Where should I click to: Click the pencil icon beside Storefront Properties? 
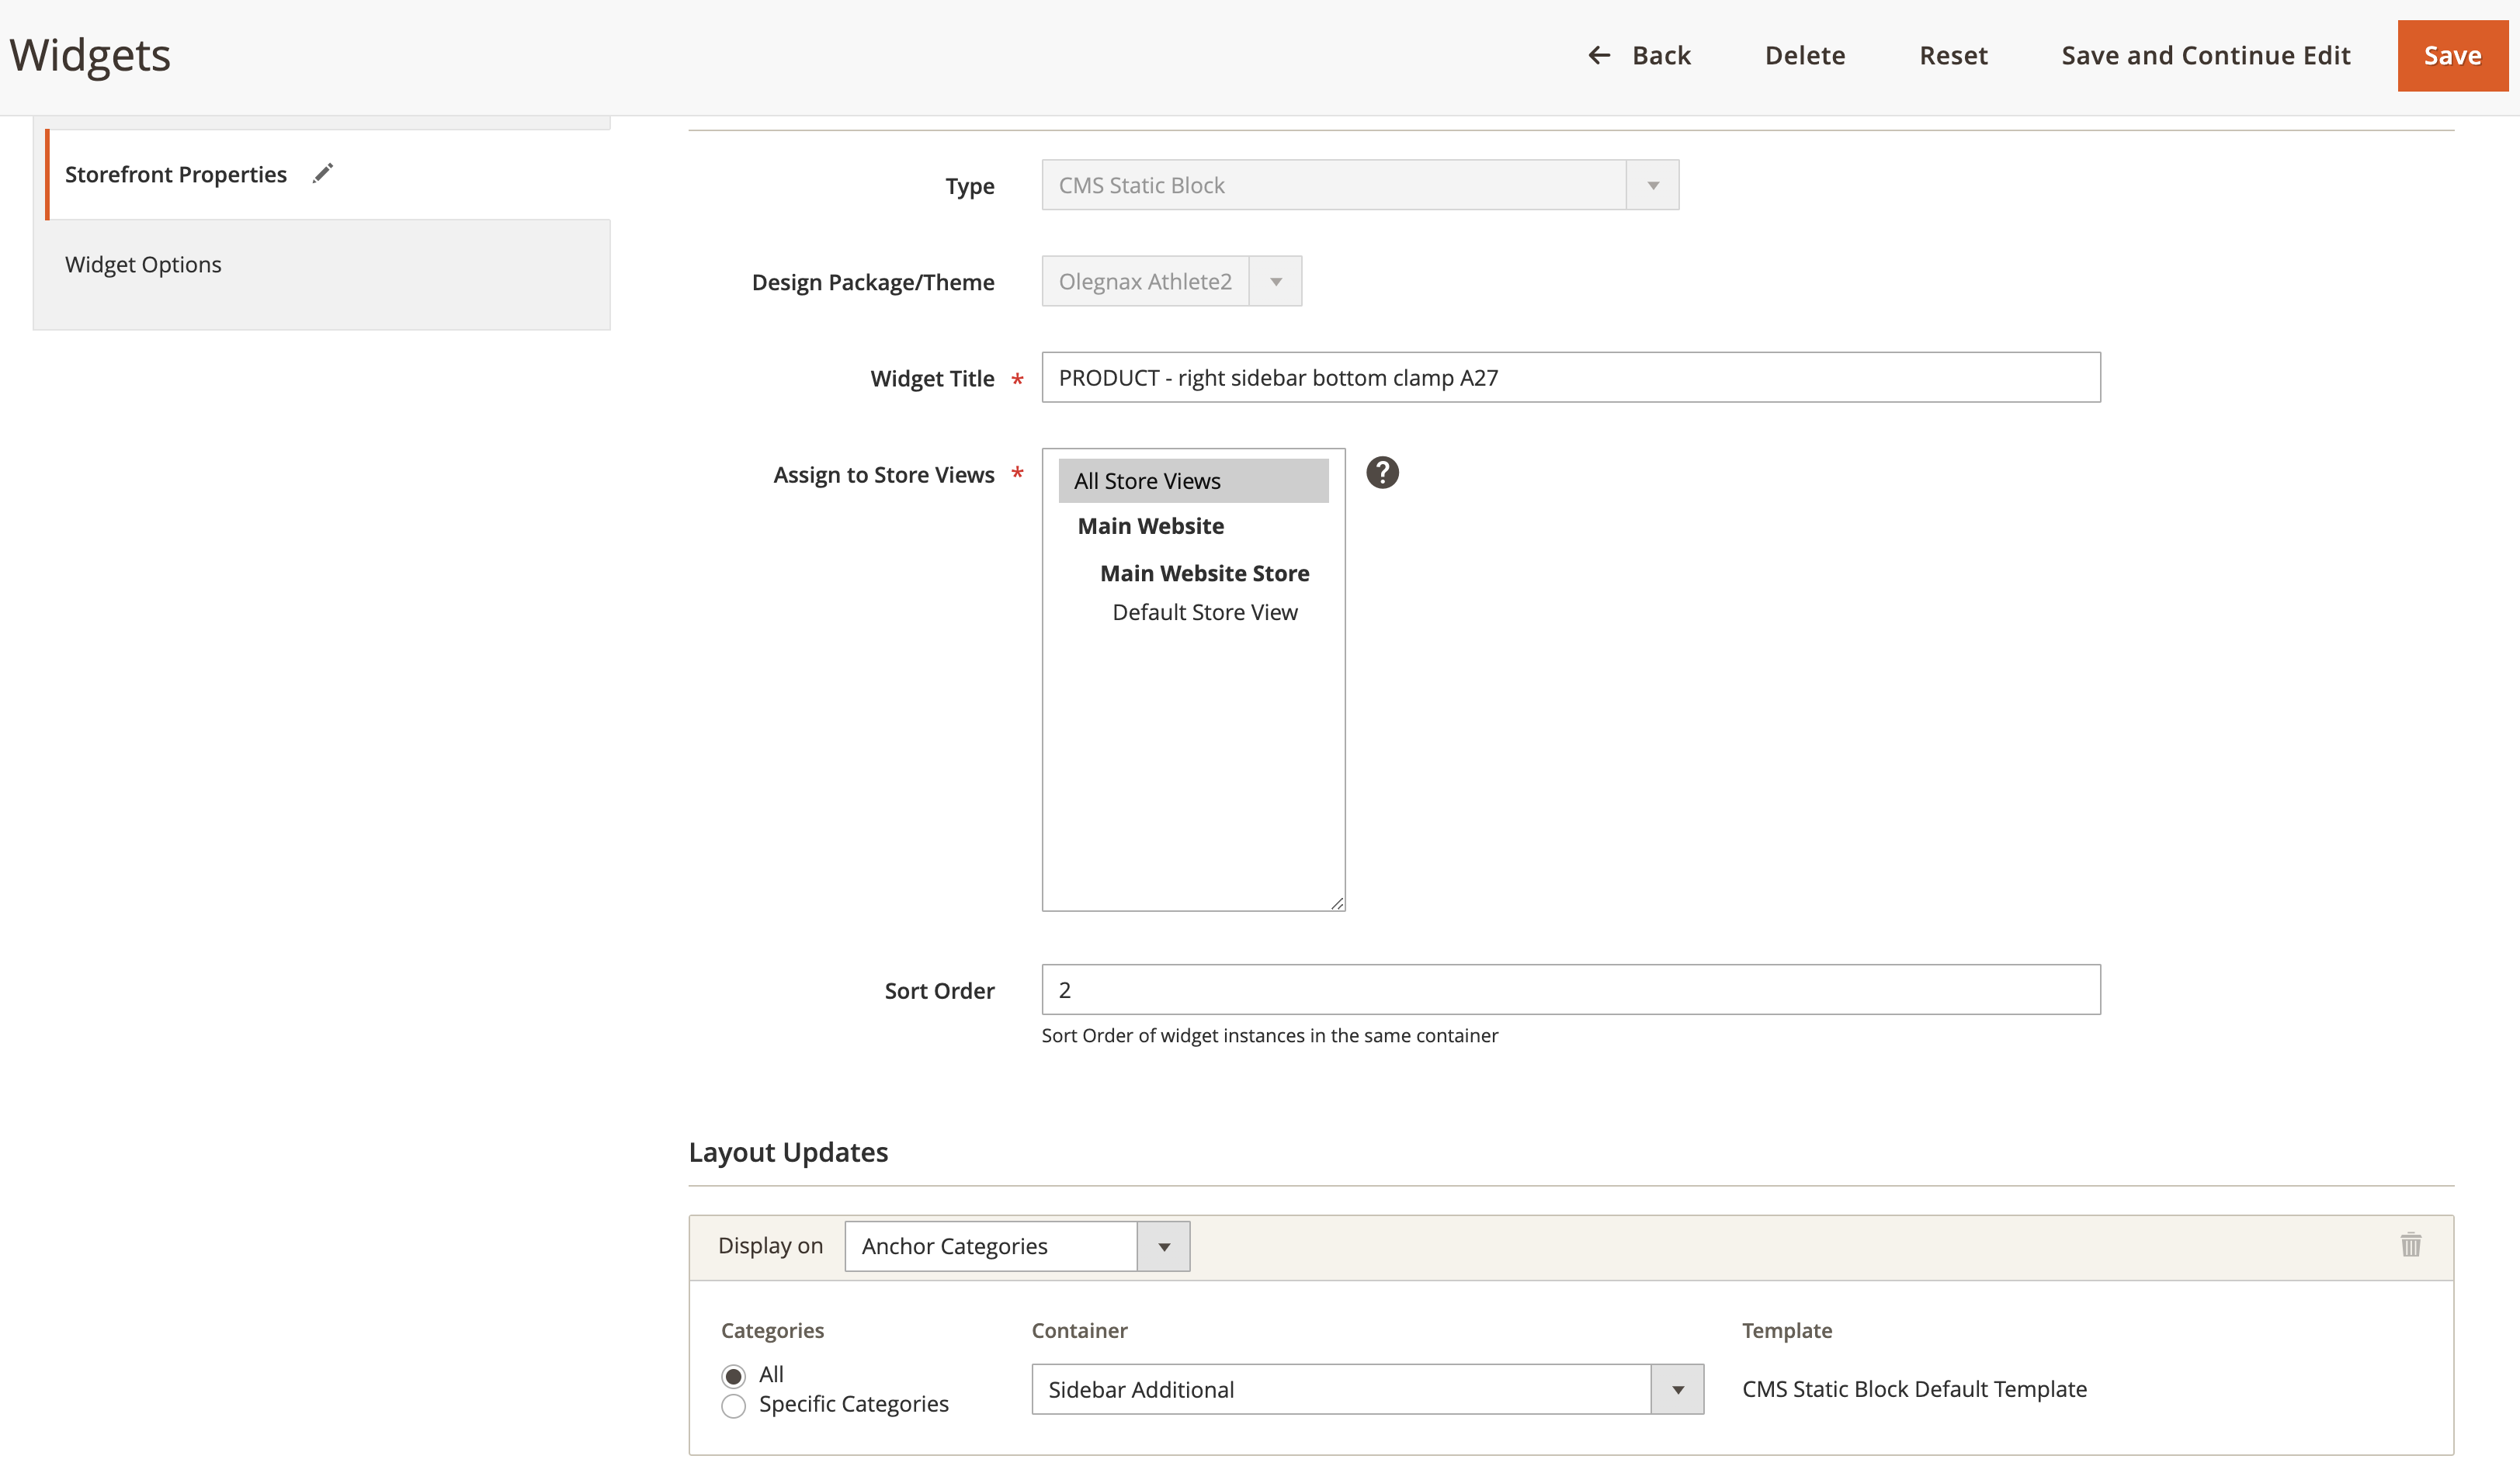(322, 174)
